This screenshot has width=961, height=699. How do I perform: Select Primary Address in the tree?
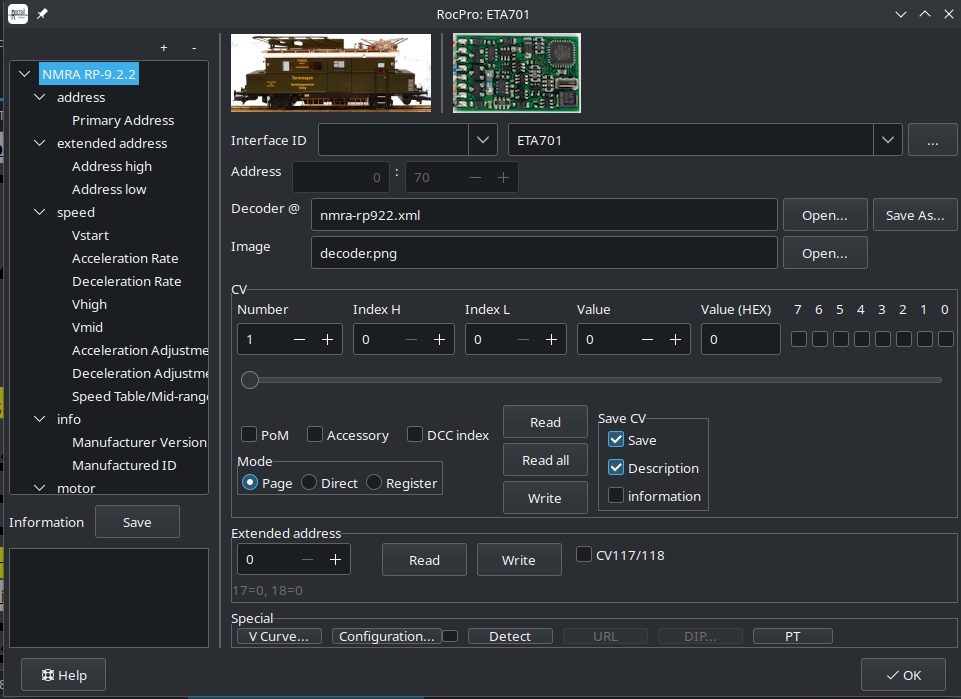point(123,120)
